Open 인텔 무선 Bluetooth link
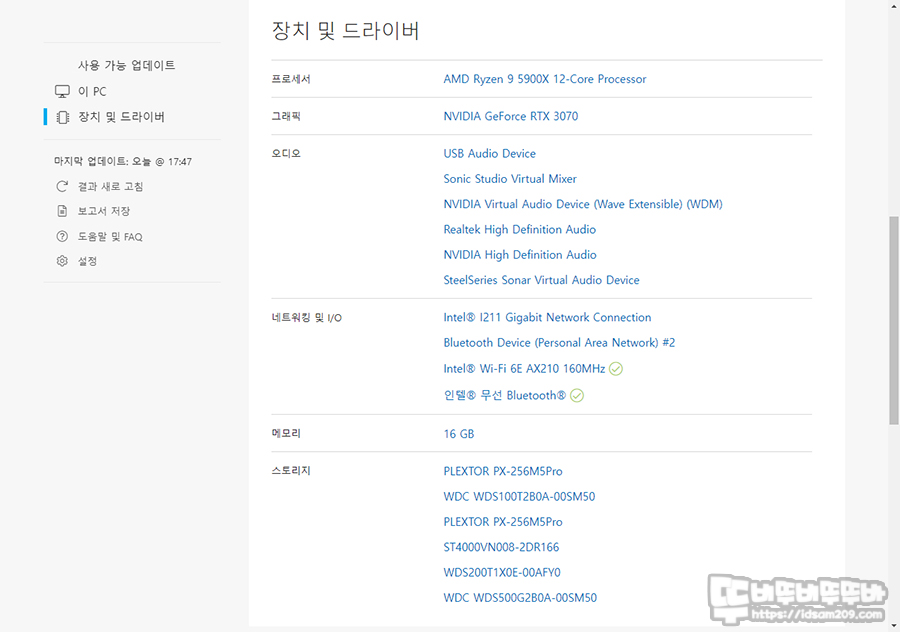 [x=505, y=396]
